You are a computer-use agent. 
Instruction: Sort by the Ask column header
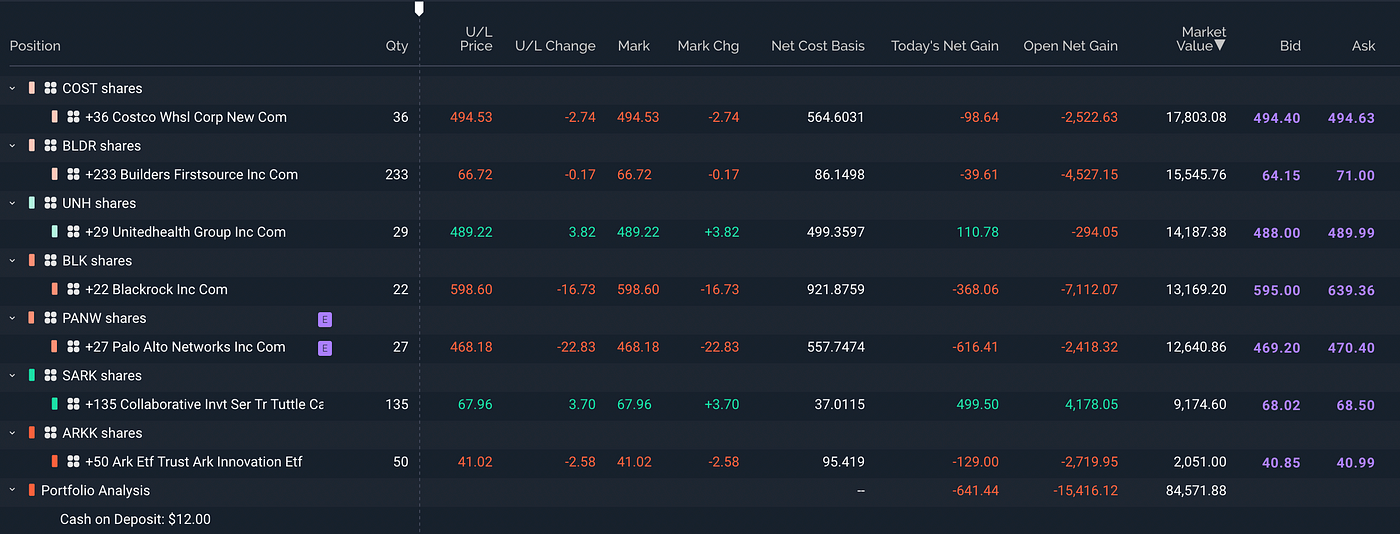1363,46
